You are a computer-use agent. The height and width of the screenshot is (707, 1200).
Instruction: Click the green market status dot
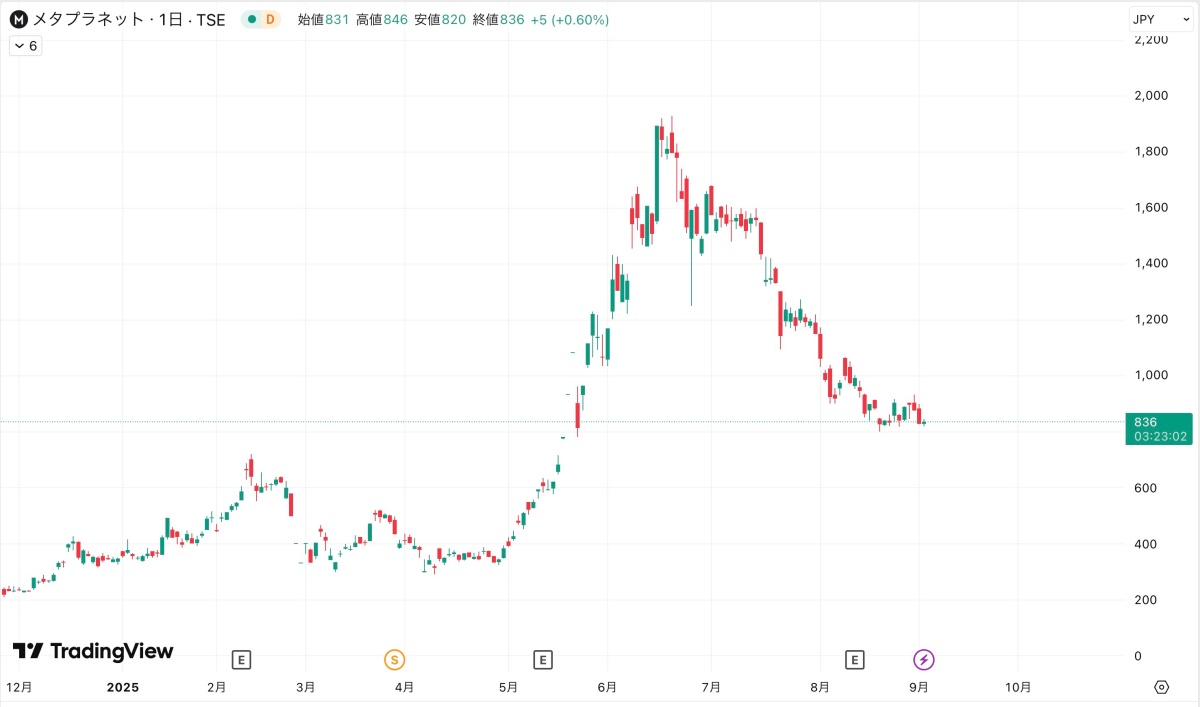tap(250, 19)
